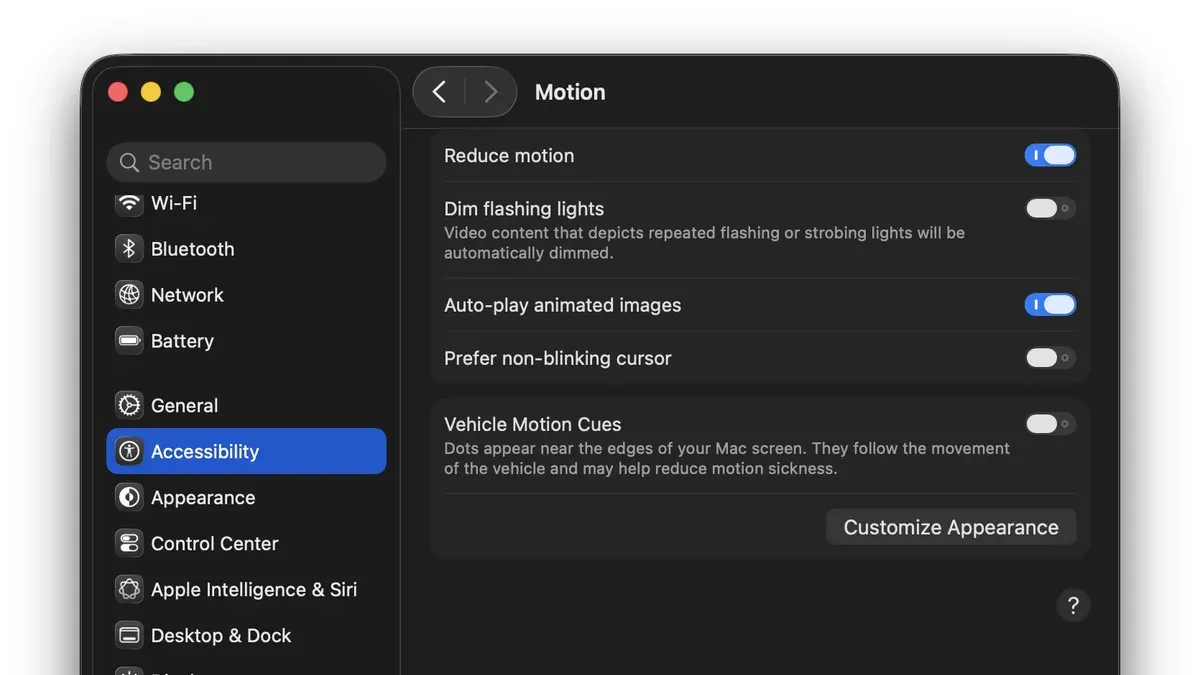Focus the Search field in sidebar
The height and width of the screenshot is (675, 1200).
coord(246,162)
